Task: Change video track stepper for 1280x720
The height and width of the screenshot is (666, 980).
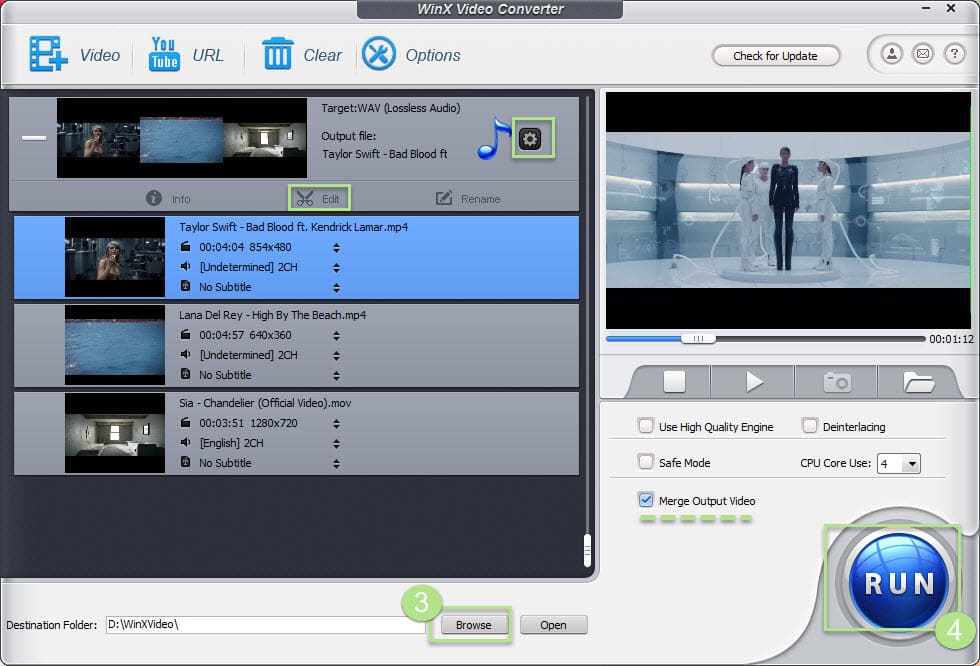Action: (336, 424)
